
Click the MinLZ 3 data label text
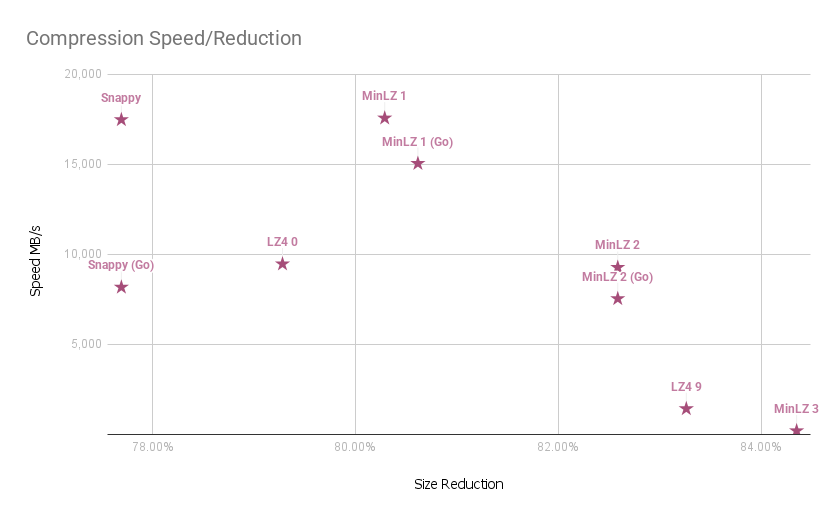796,409
